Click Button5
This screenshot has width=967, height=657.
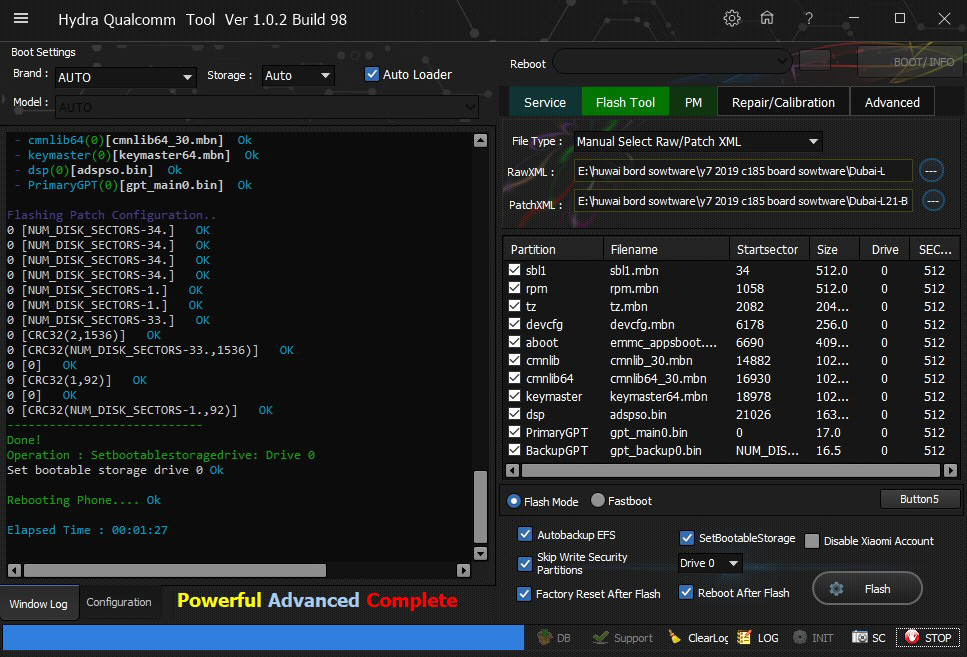click(x=919, y=498)
